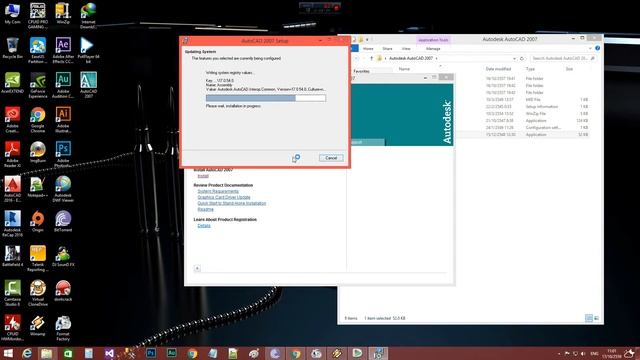This screenshot has width=640, height=360.
Task: Open the Manage tab in File Explorer
Action: pyautogui.click(x=433, y=49)
